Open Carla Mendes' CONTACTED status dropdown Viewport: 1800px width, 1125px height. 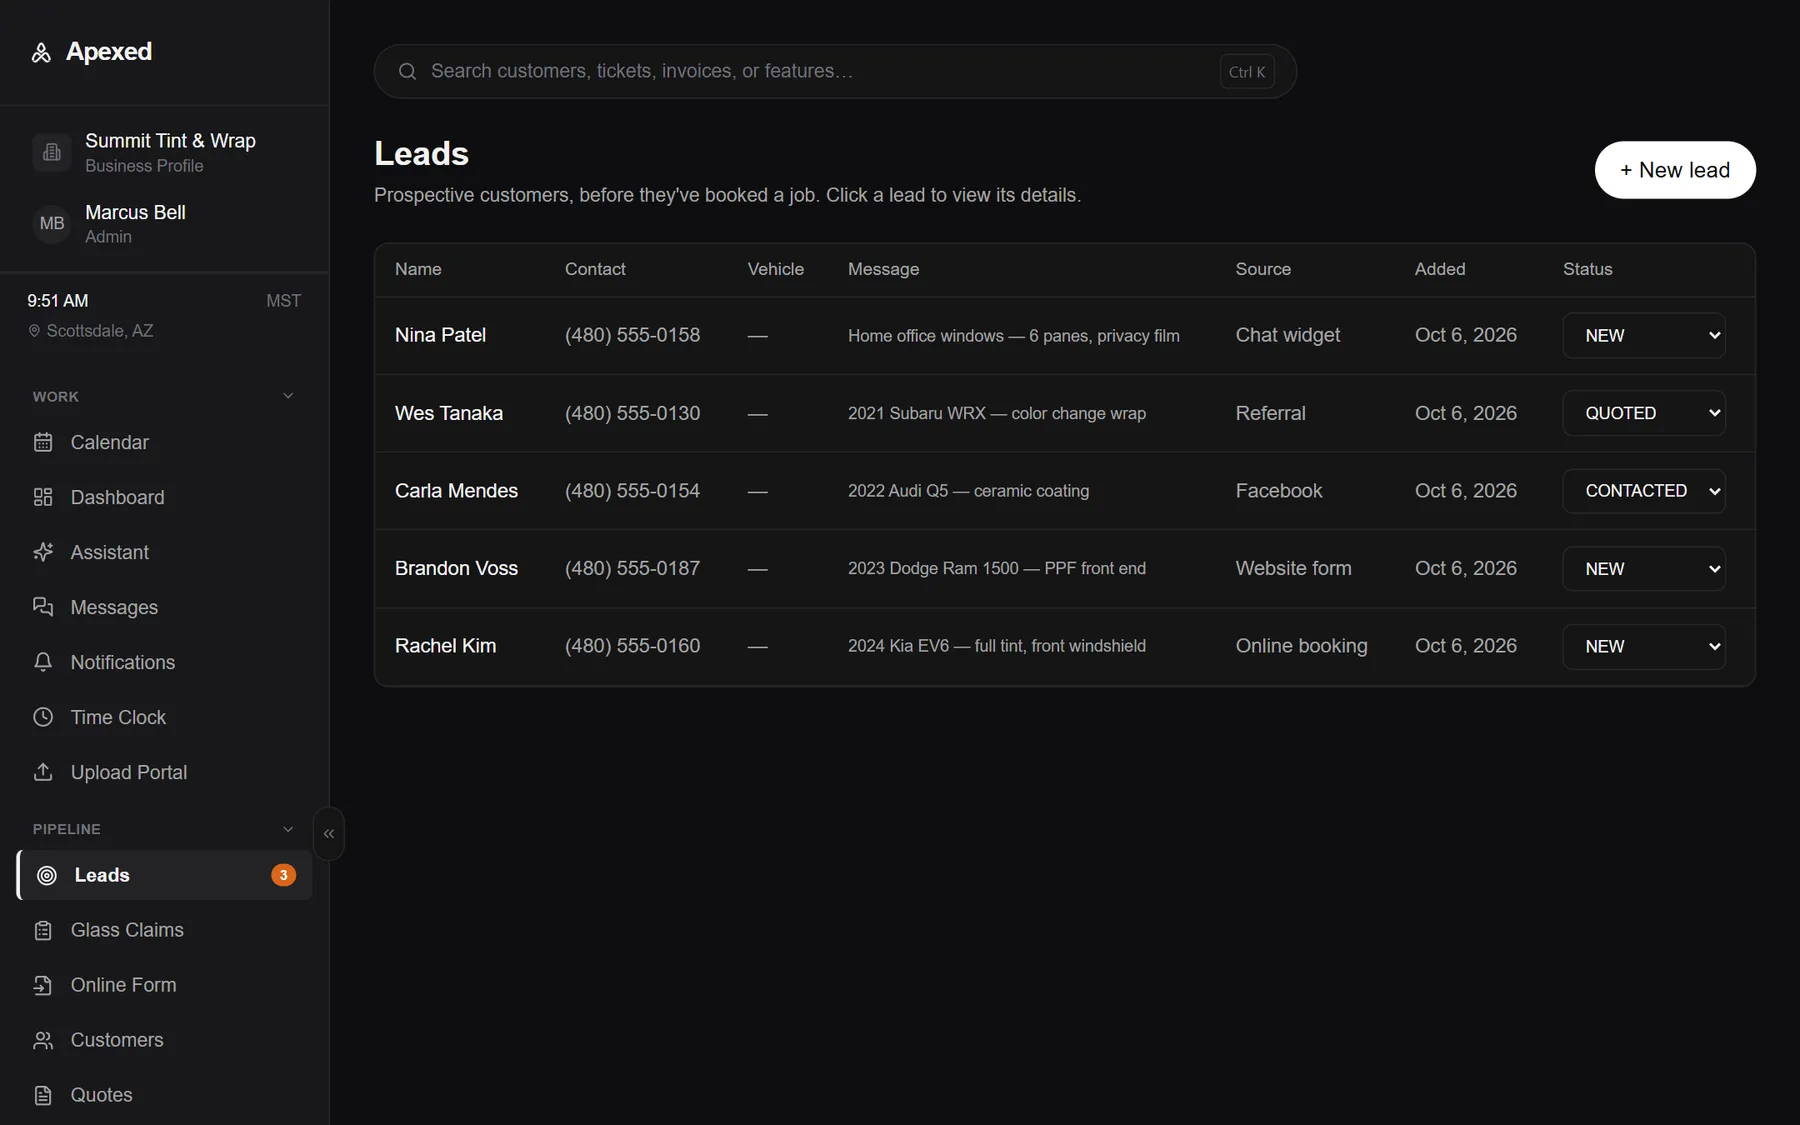click(x=1644, y=491)
